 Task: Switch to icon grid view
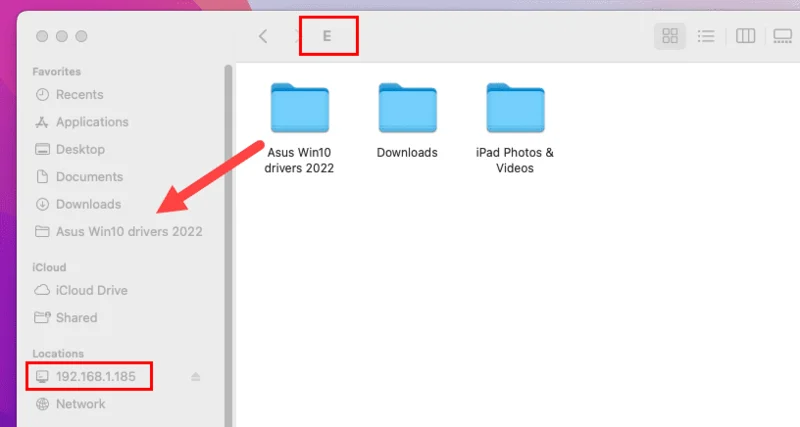click(670, 36)
